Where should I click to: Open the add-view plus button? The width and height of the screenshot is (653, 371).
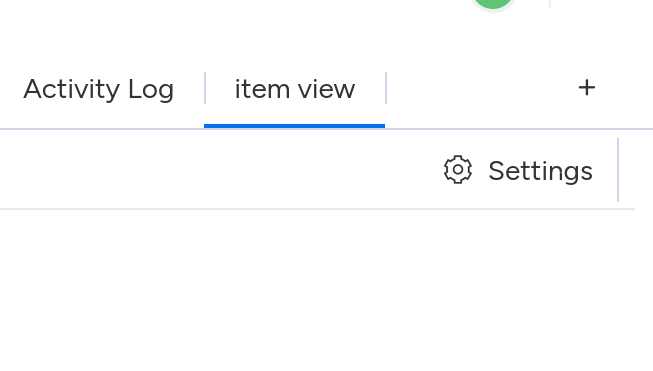pyautogui.click(x=587, y=88)
